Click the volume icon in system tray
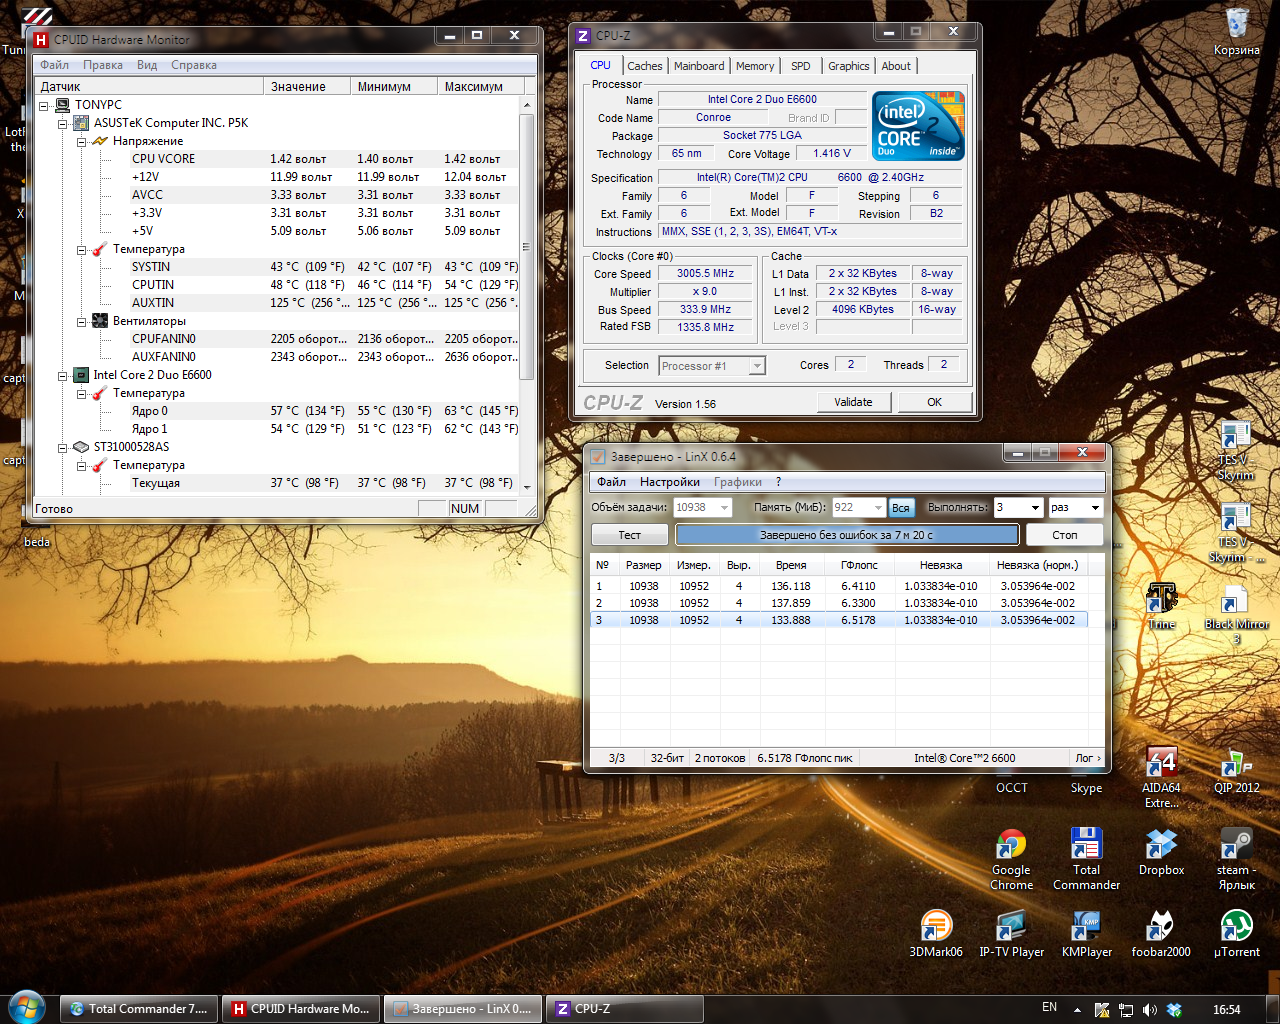 pos(1150,1010)
